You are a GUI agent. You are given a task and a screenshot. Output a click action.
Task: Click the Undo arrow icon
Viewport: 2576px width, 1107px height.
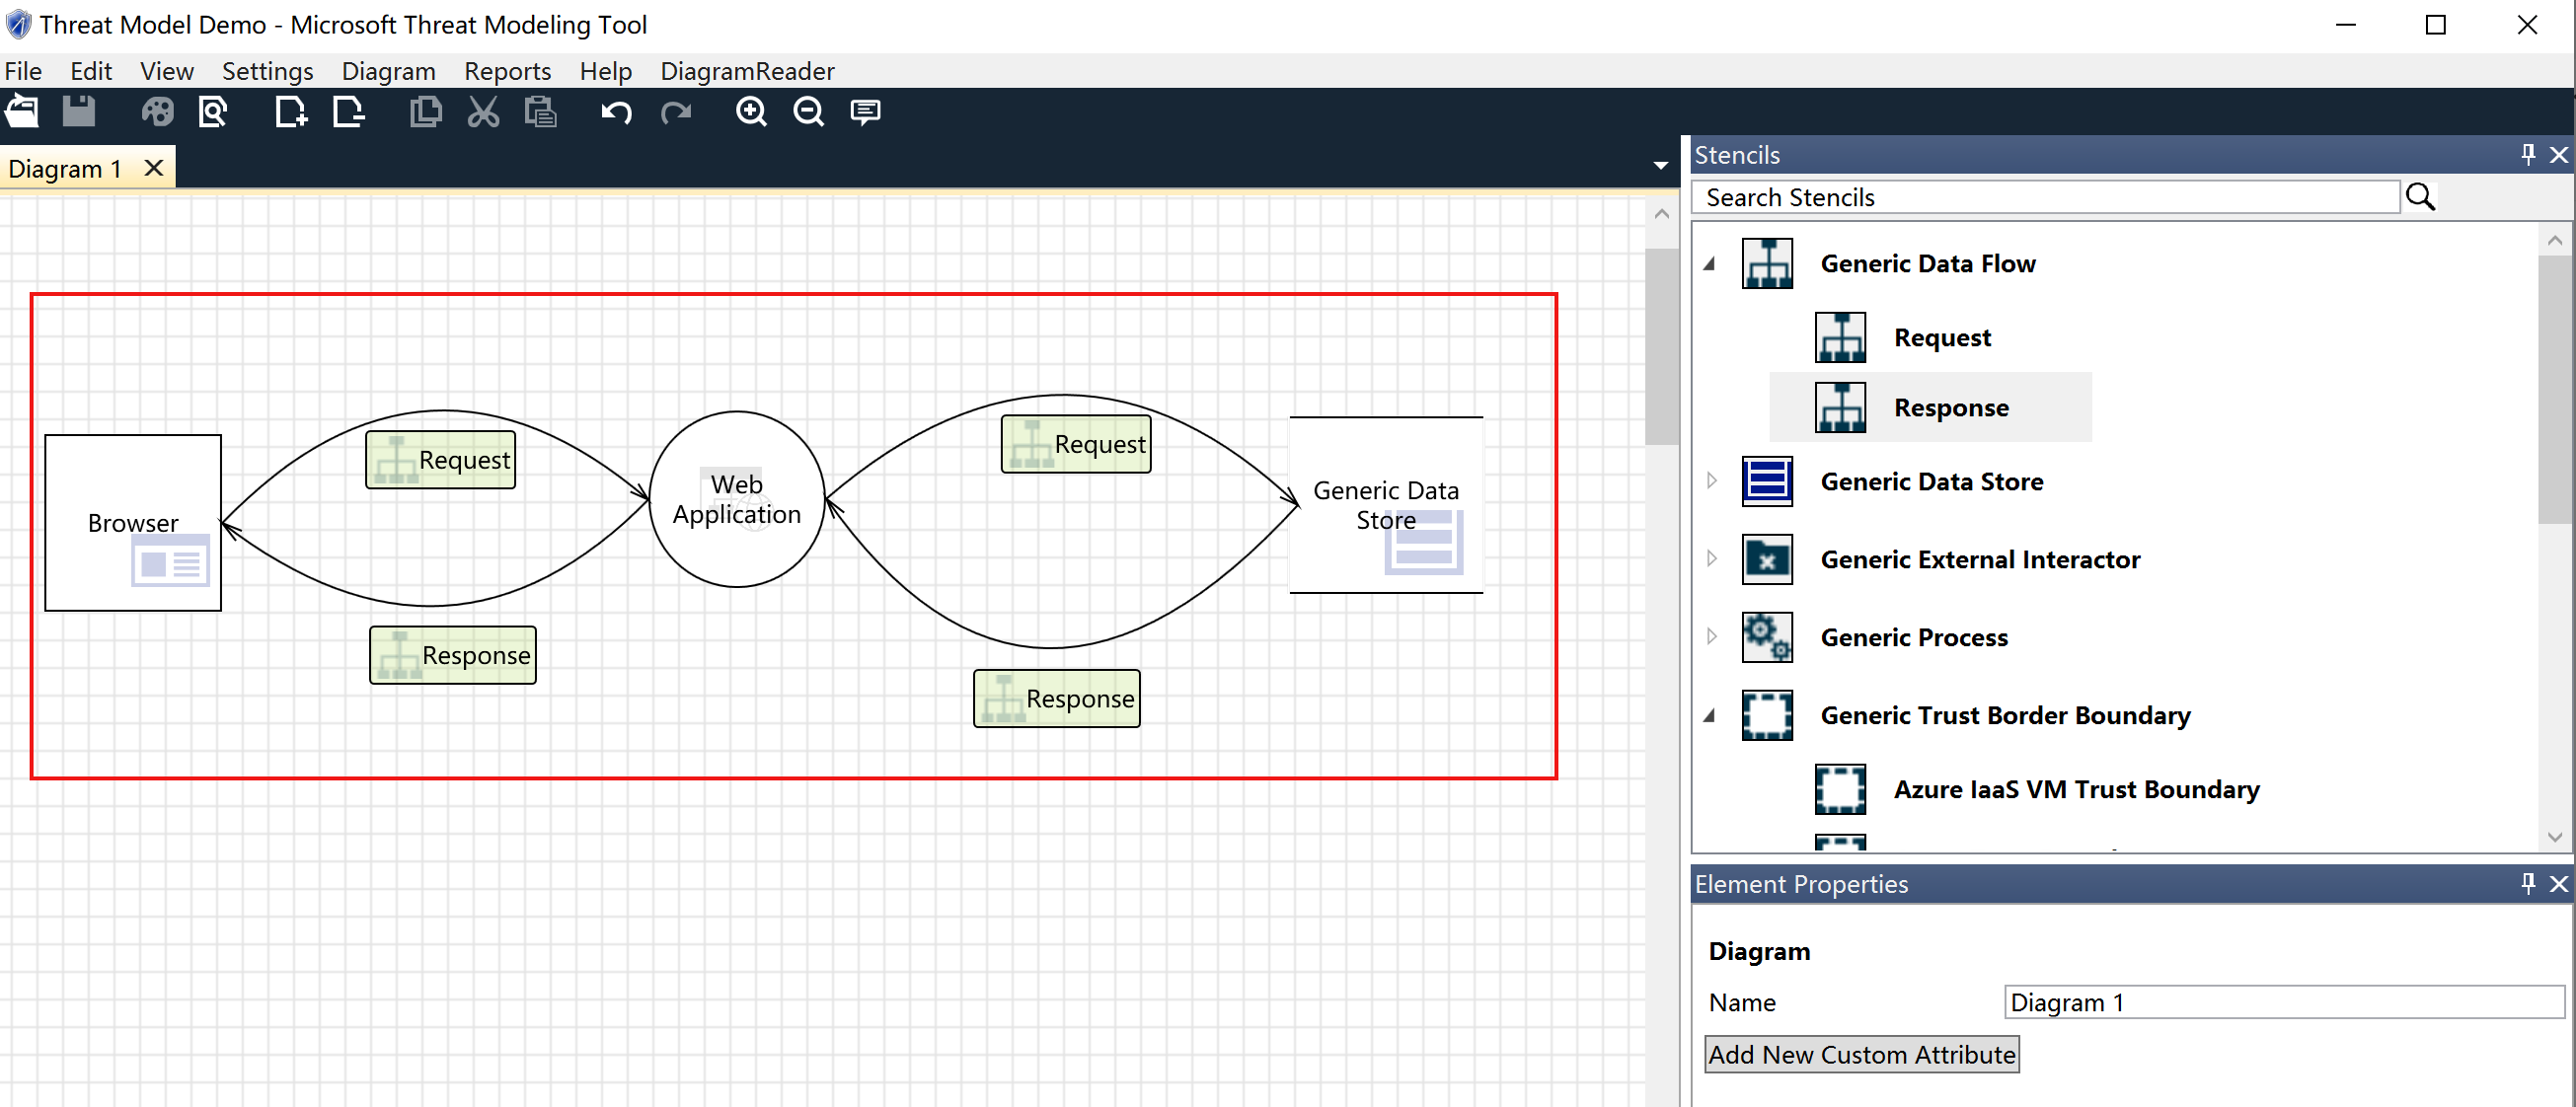(x=616, y=112)
